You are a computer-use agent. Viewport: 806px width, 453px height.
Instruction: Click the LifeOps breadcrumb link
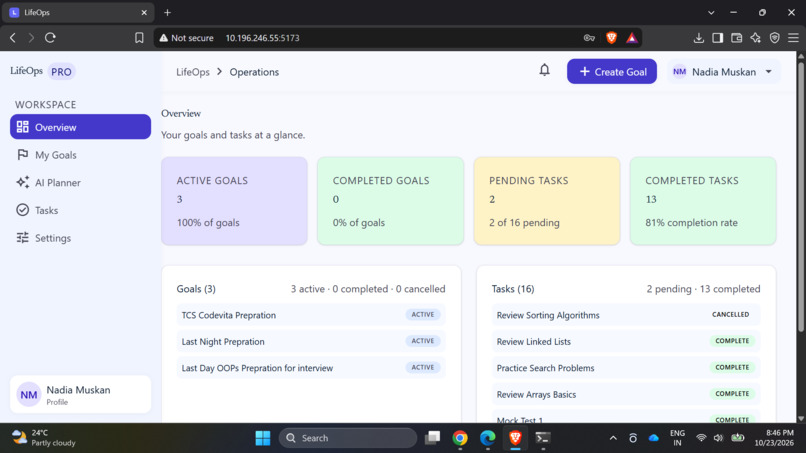193,72
